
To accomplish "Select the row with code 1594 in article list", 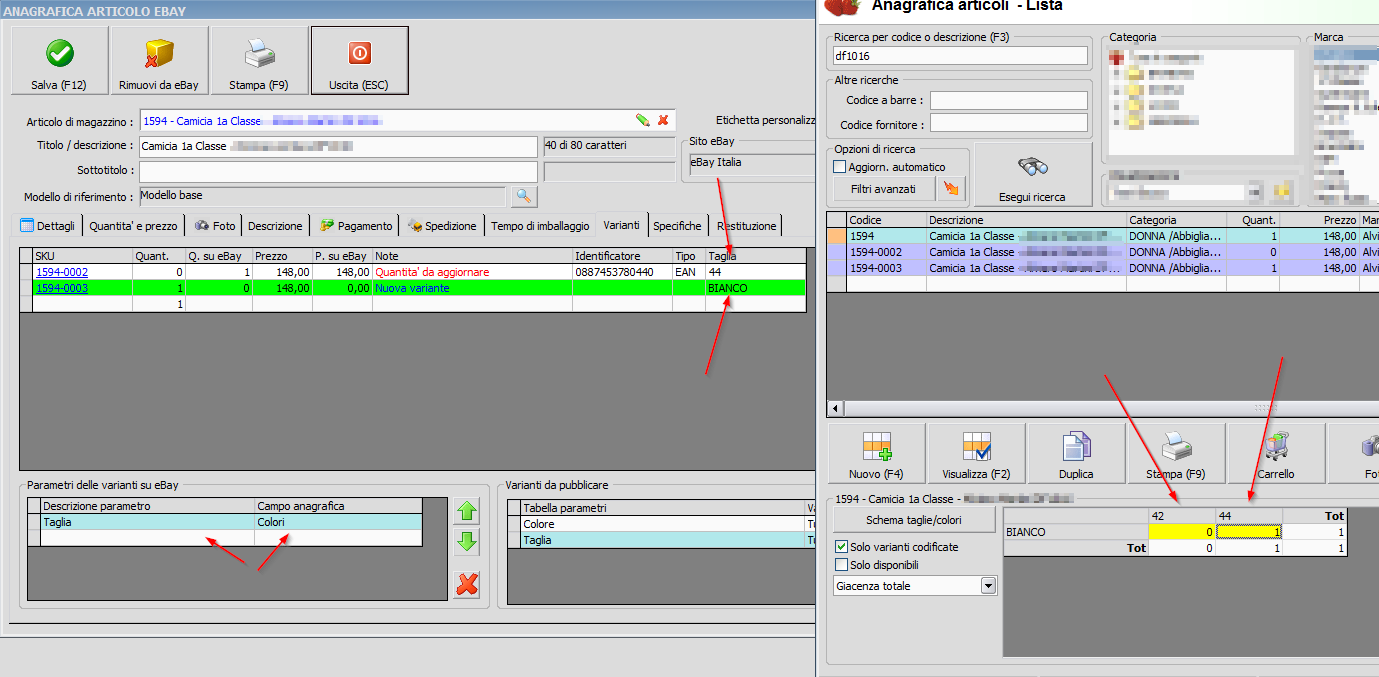I will 1103,236.
